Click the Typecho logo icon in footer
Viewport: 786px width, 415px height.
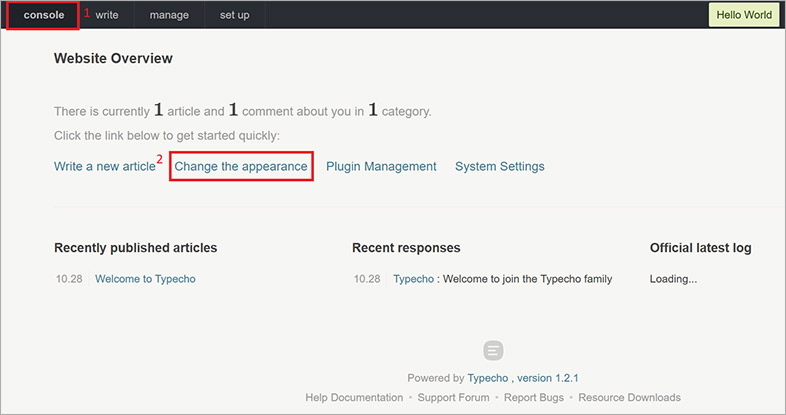tap(493, 350)
